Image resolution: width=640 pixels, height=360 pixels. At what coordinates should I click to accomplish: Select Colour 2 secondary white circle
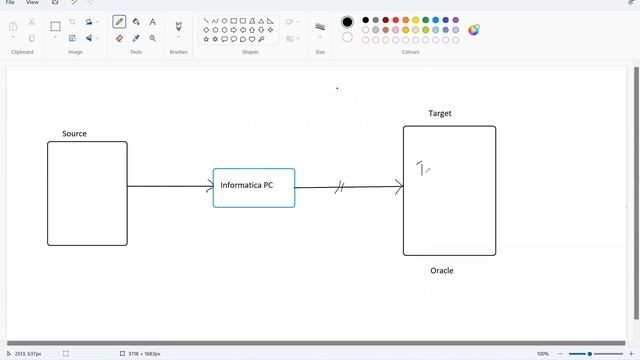click(x=347, y=37)
